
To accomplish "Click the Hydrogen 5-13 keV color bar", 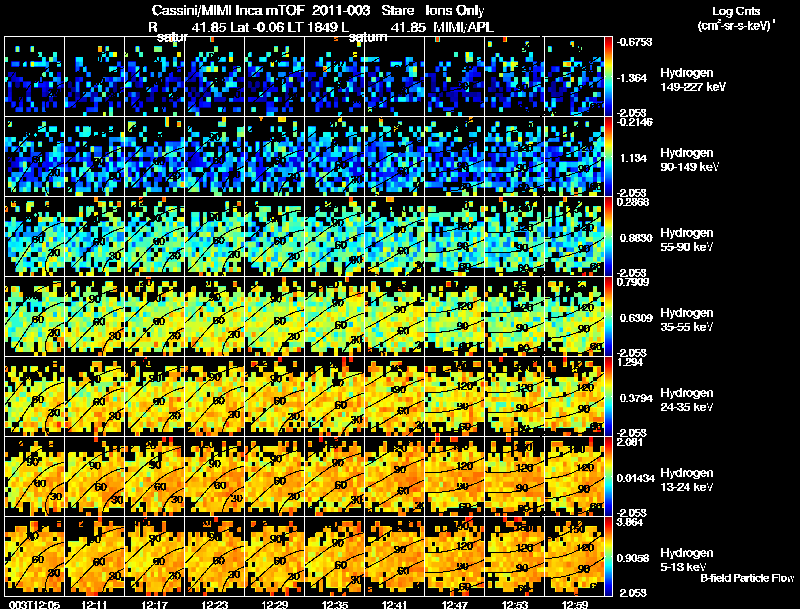I will (608, 556).
